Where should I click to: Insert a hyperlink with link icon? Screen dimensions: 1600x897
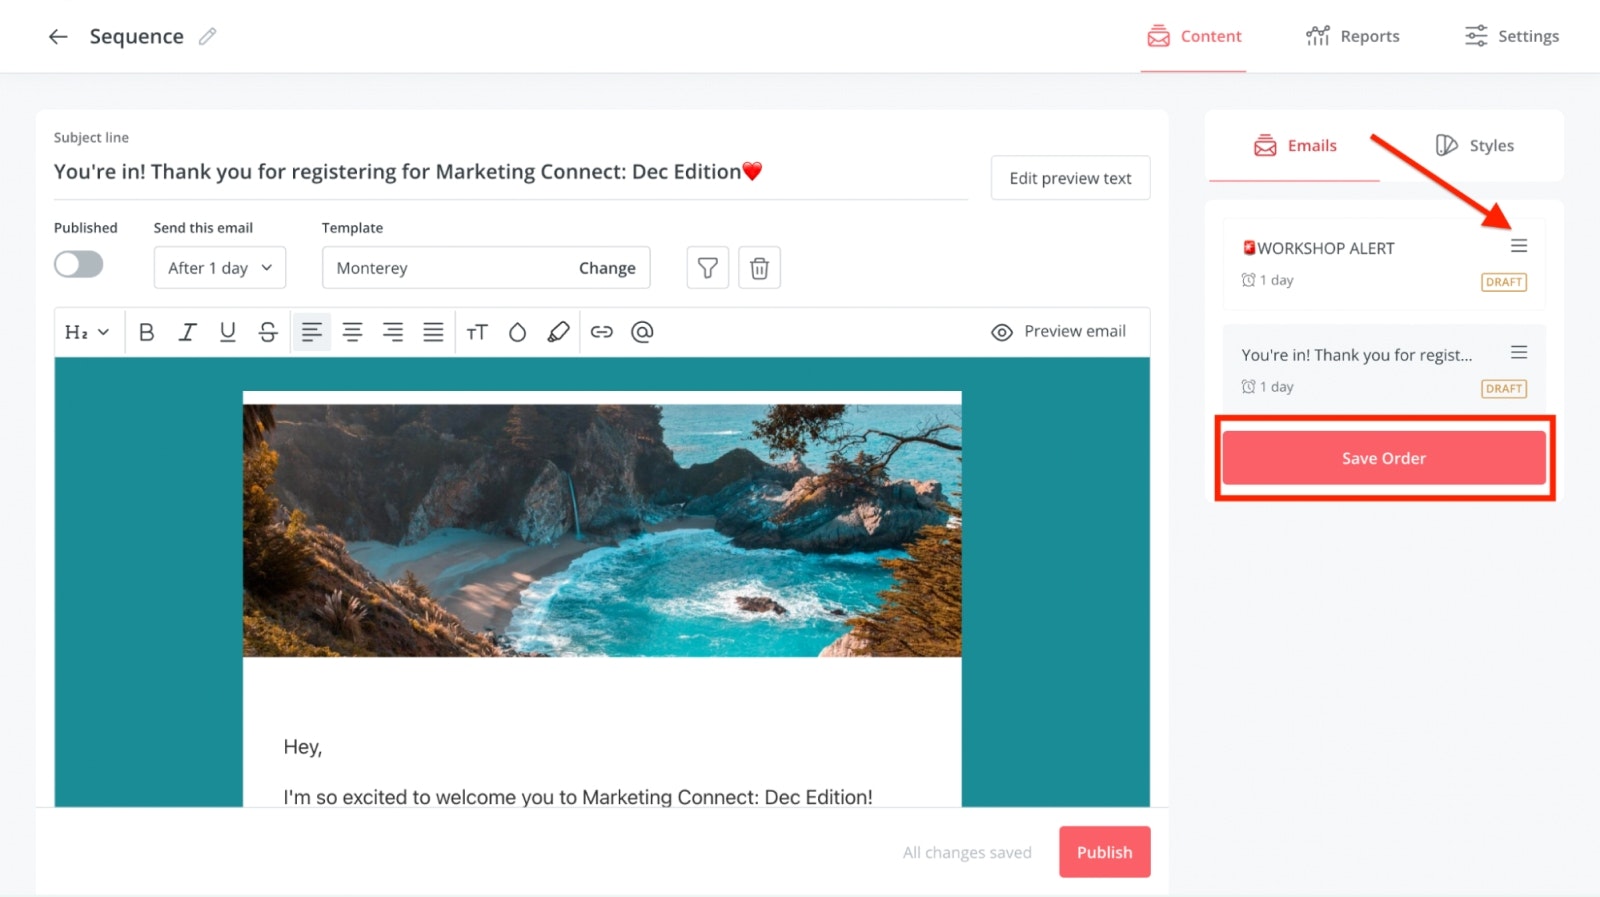tap(601, 332)
